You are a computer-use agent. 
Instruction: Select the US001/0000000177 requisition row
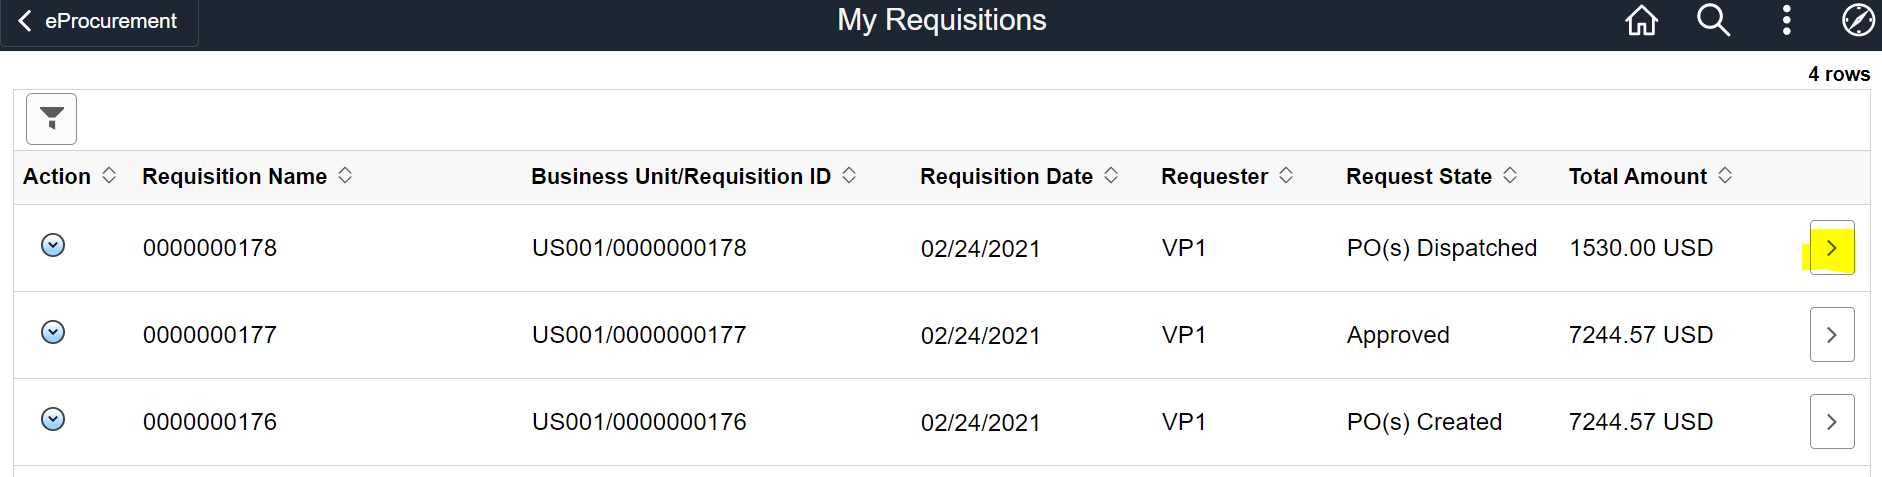pos(639,335)
